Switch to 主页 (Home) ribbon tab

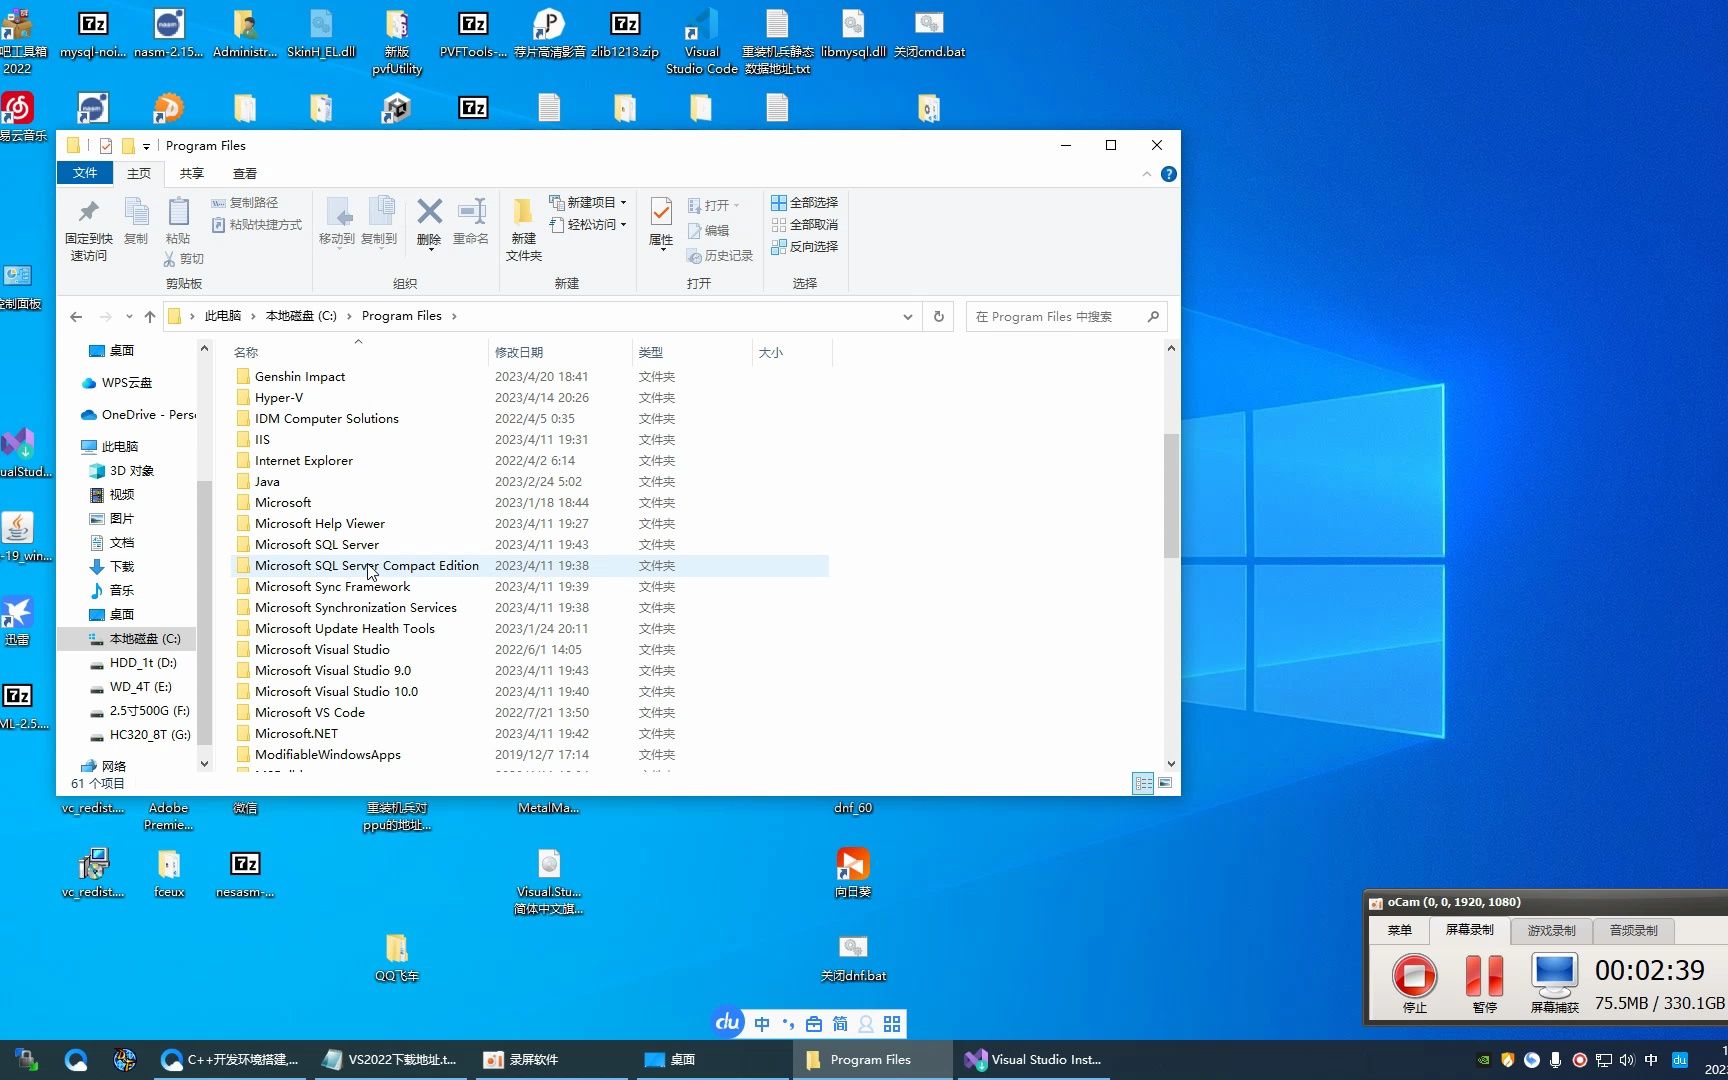click(x=139, y=173)
